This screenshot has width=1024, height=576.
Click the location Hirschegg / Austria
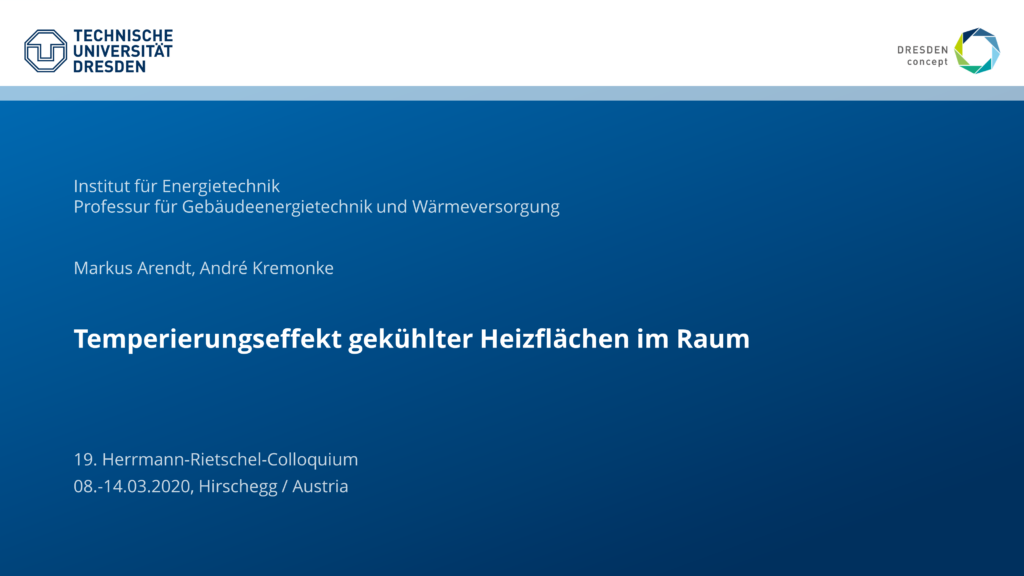tap(273, 487)
